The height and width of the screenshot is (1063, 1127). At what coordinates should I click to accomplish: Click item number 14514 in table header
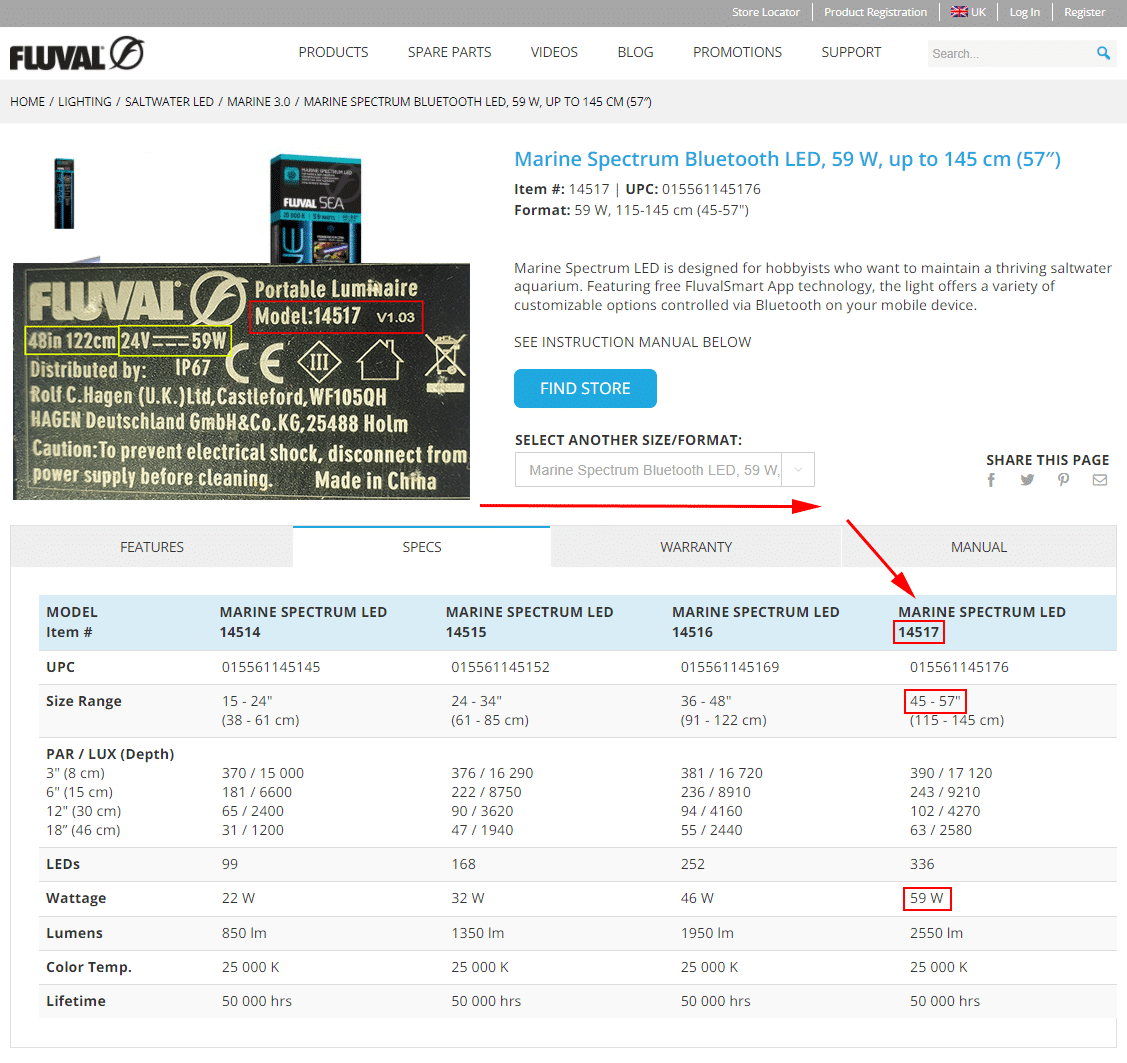(240, 632)
